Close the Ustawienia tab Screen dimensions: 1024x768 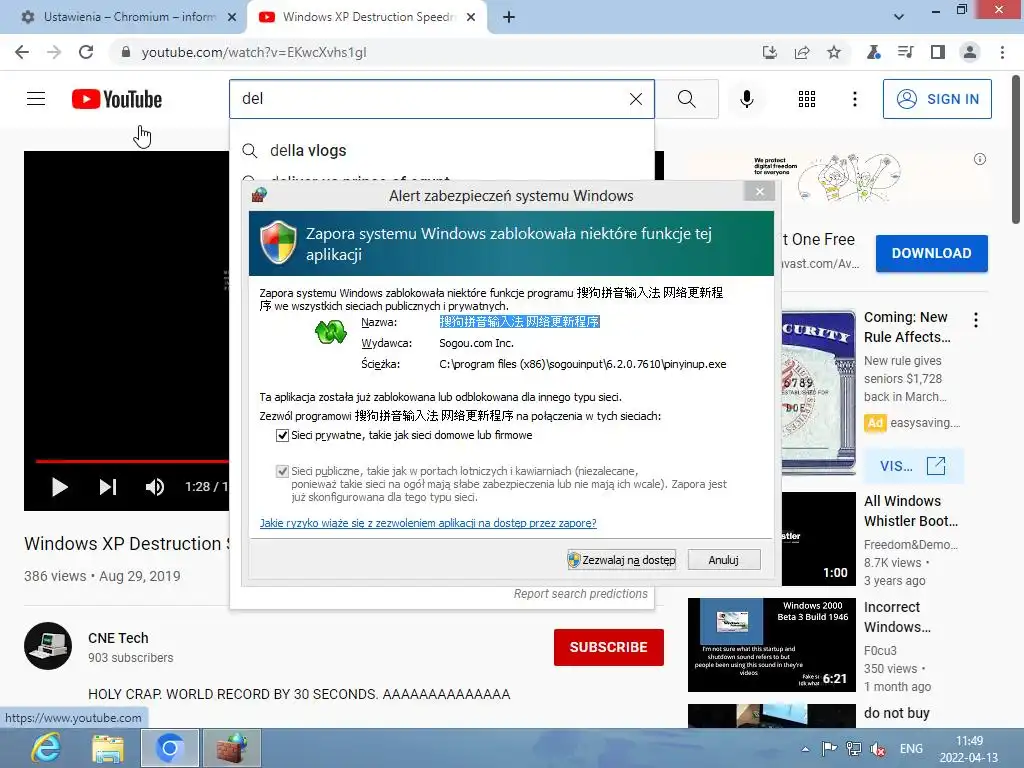pos(232,17)
